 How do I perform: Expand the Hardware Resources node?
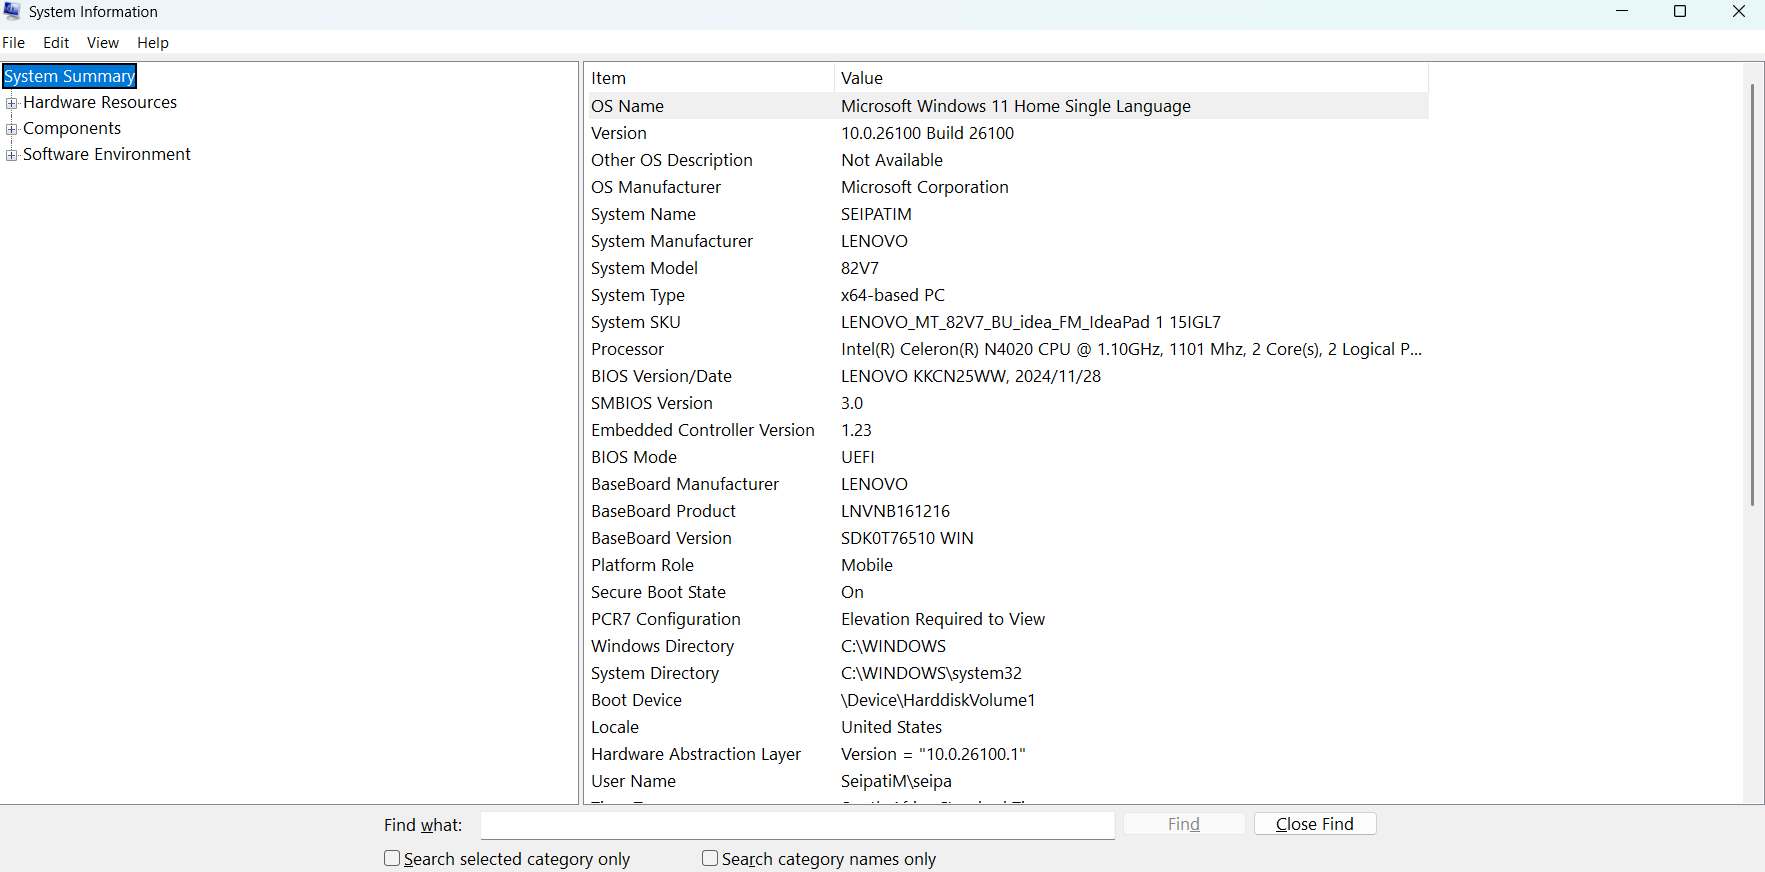[12, 103]
